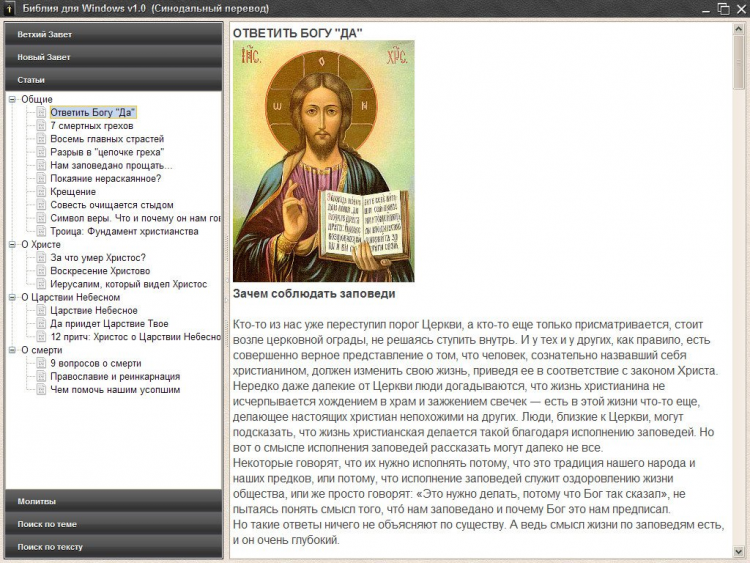The width and height of the screenshot is (750, 563).
Task: Open the Ветхий Завет section
Action: tap(114, 34)
